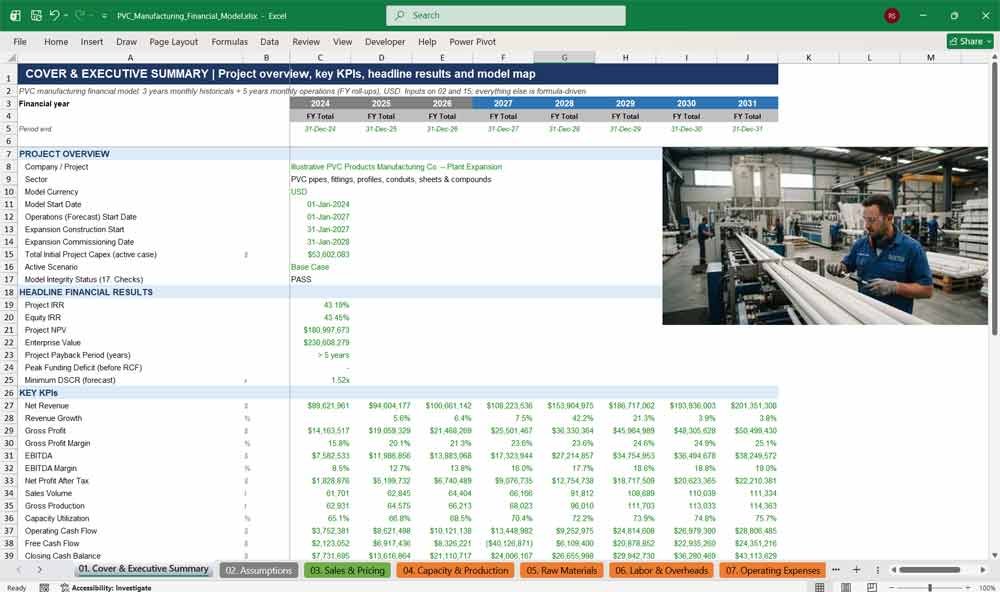Click the macro recording status icon
The width and height of the screenshot is (1000, 592).
44,588
